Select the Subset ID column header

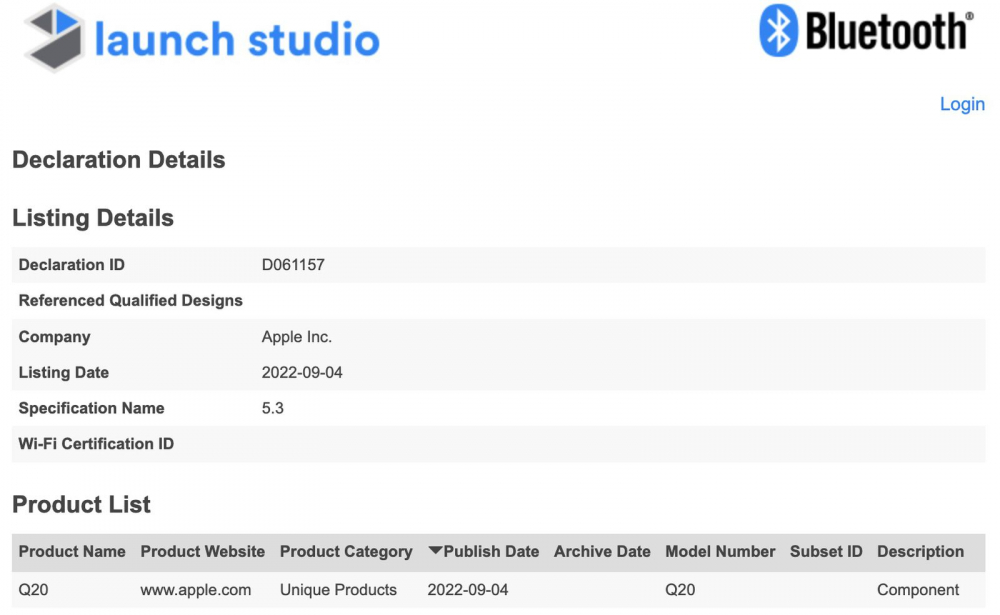click(825, 551)
